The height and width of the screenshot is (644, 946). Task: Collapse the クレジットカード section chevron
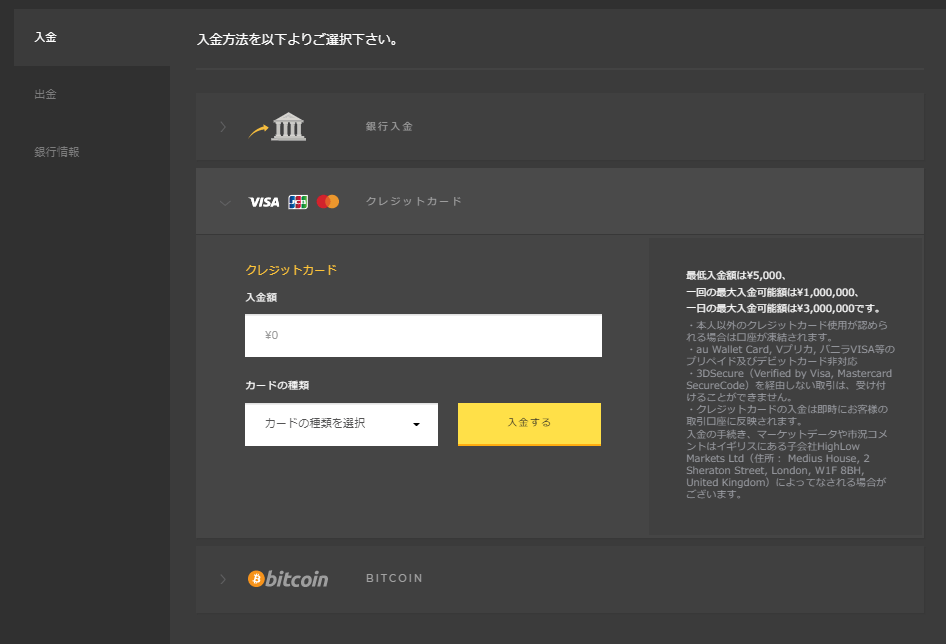225,201
